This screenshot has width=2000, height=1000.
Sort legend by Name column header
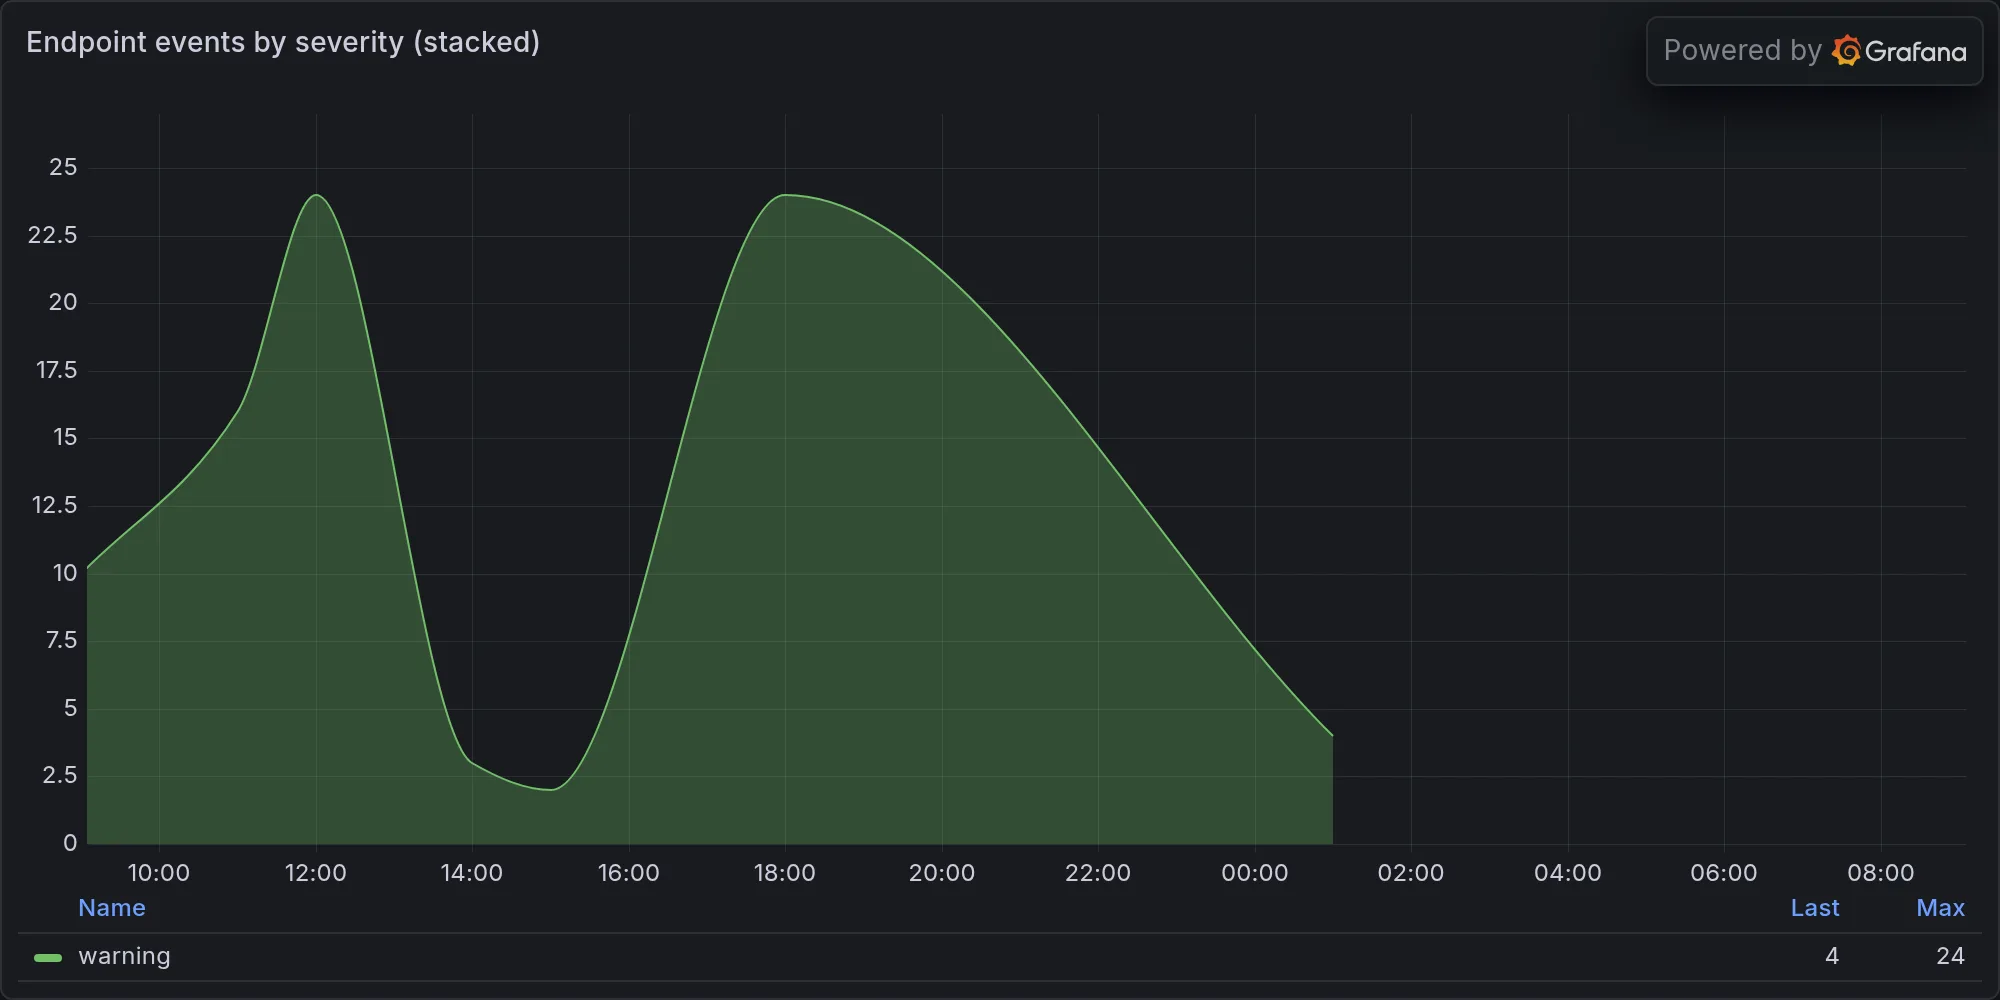tap(112, 908)
